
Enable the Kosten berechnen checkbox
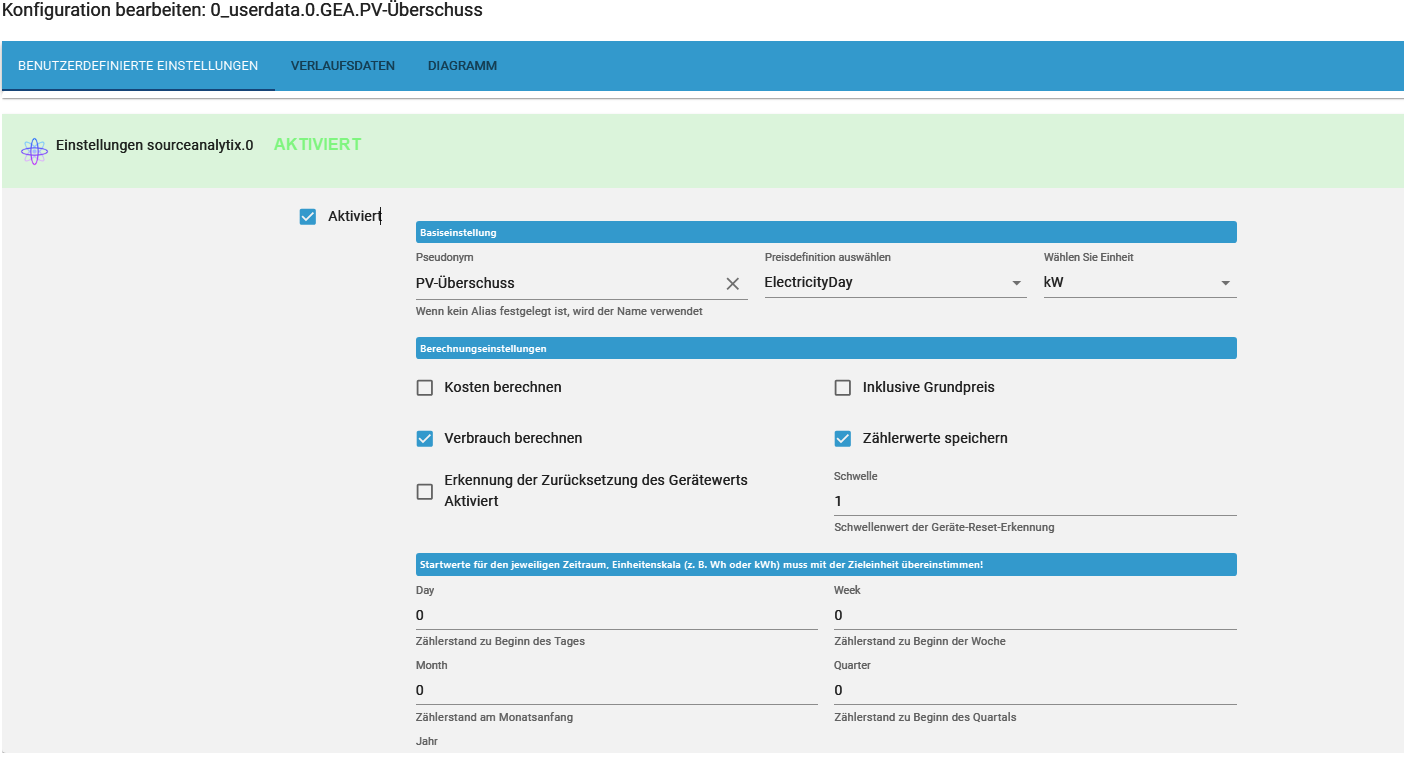(425, 388)
